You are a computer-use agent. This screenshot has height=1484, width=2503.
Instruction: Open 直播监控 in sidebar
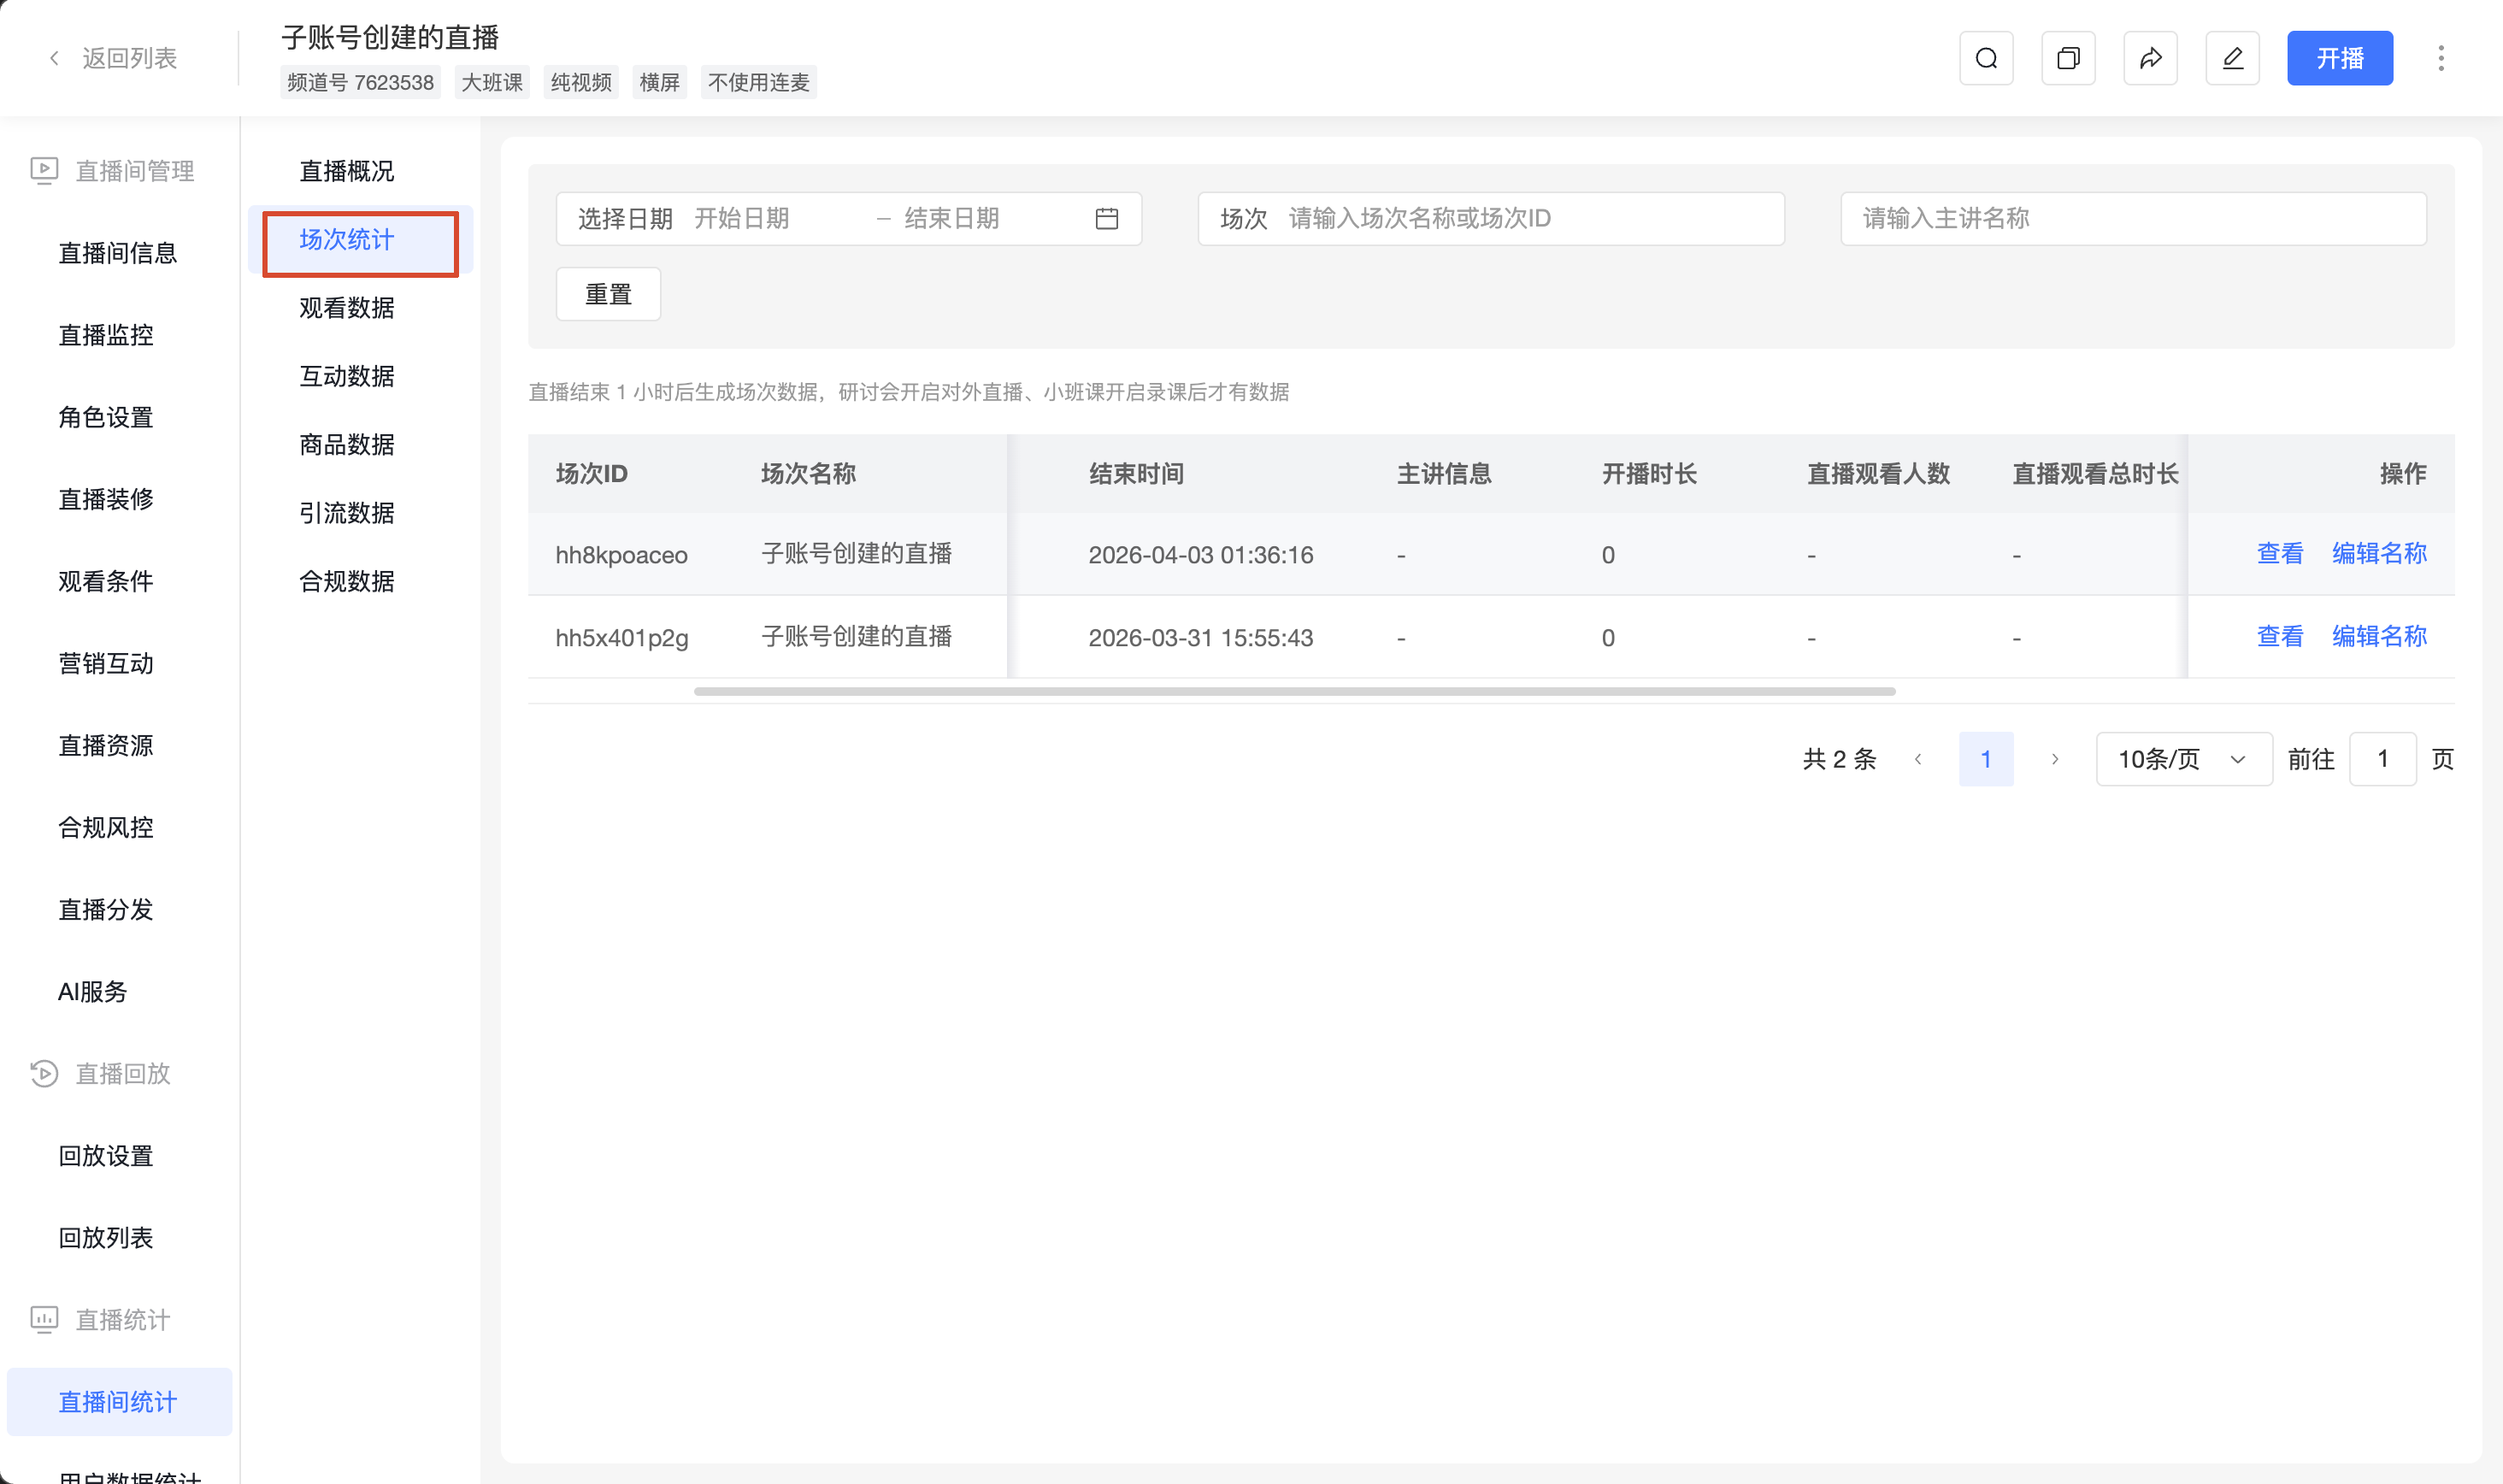[105, 335]
